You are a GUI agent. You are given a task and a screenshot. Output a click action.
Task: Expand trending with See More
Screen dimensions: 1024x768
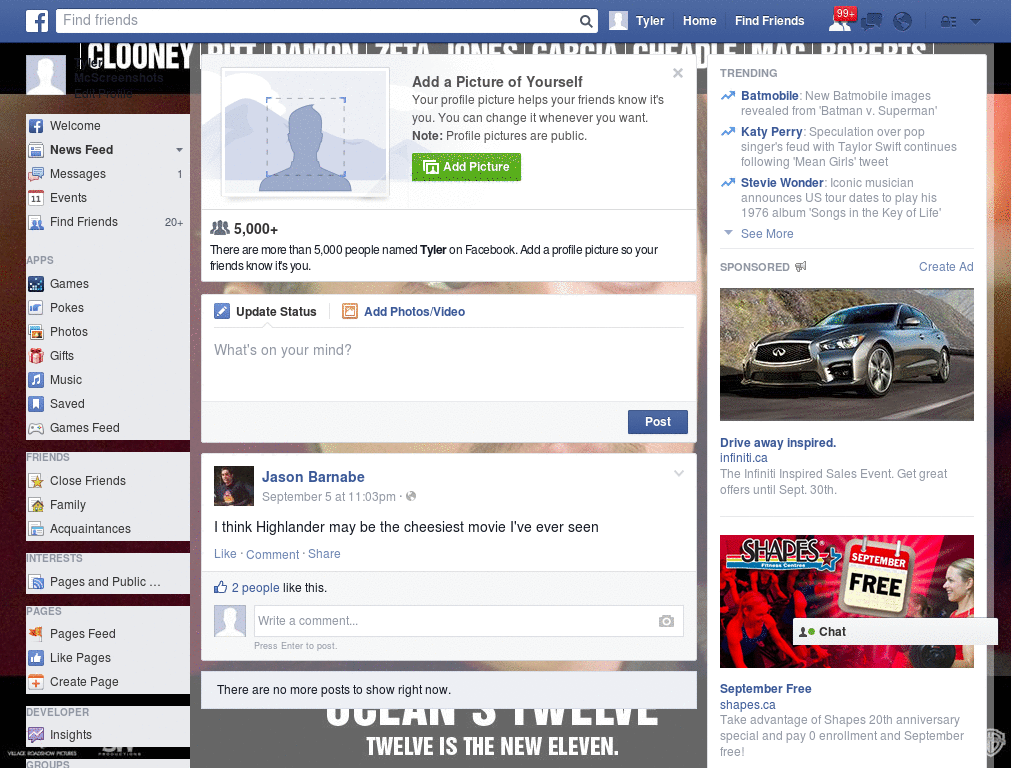(767, 234)
